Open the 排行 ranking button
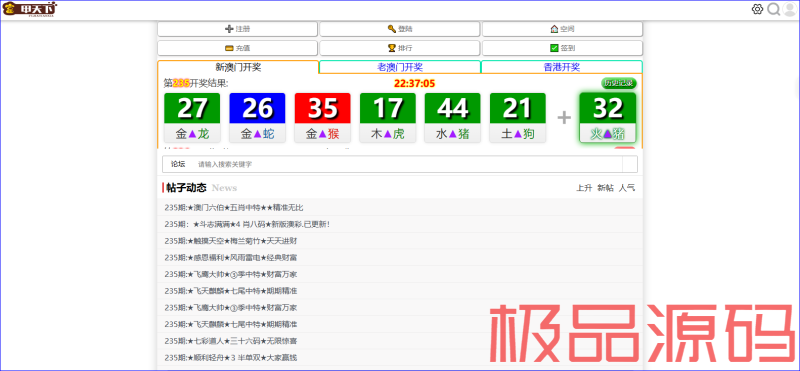This screenshot has width=800, height=371. pyautogui.click(x=399, y=48)
